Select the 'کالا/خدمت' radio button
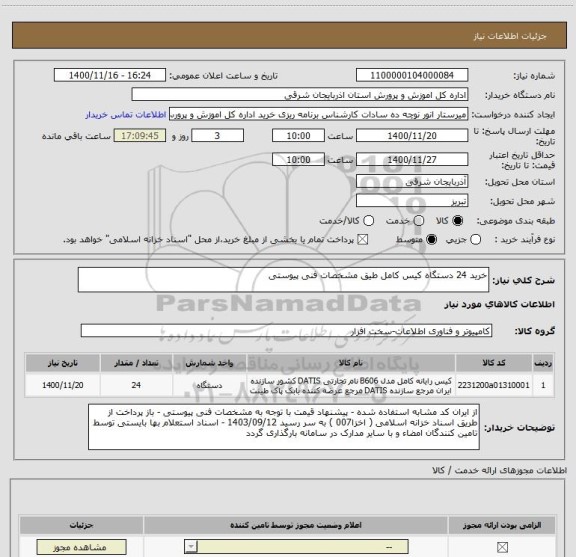The width and height of the screenshot is (576, 557). tap(368, 221)
